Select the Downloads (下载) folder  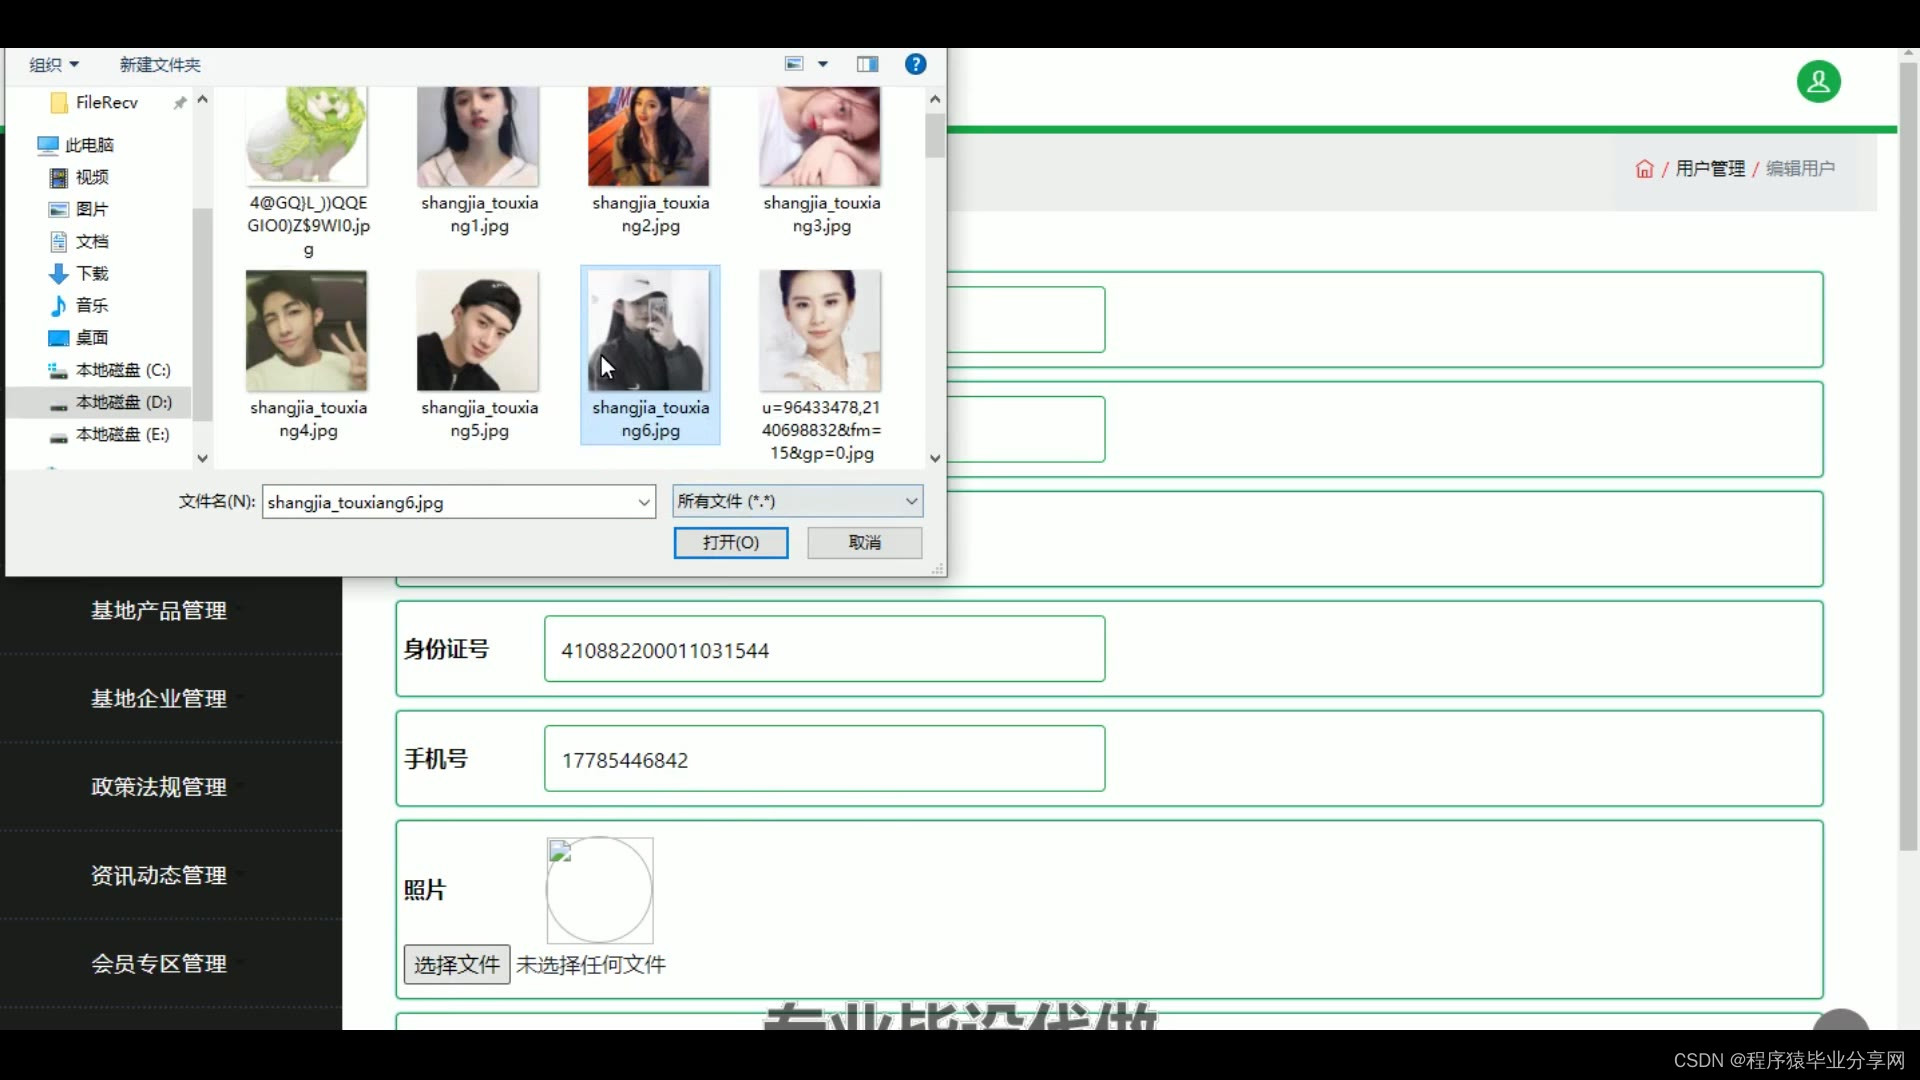pos(91,273)
